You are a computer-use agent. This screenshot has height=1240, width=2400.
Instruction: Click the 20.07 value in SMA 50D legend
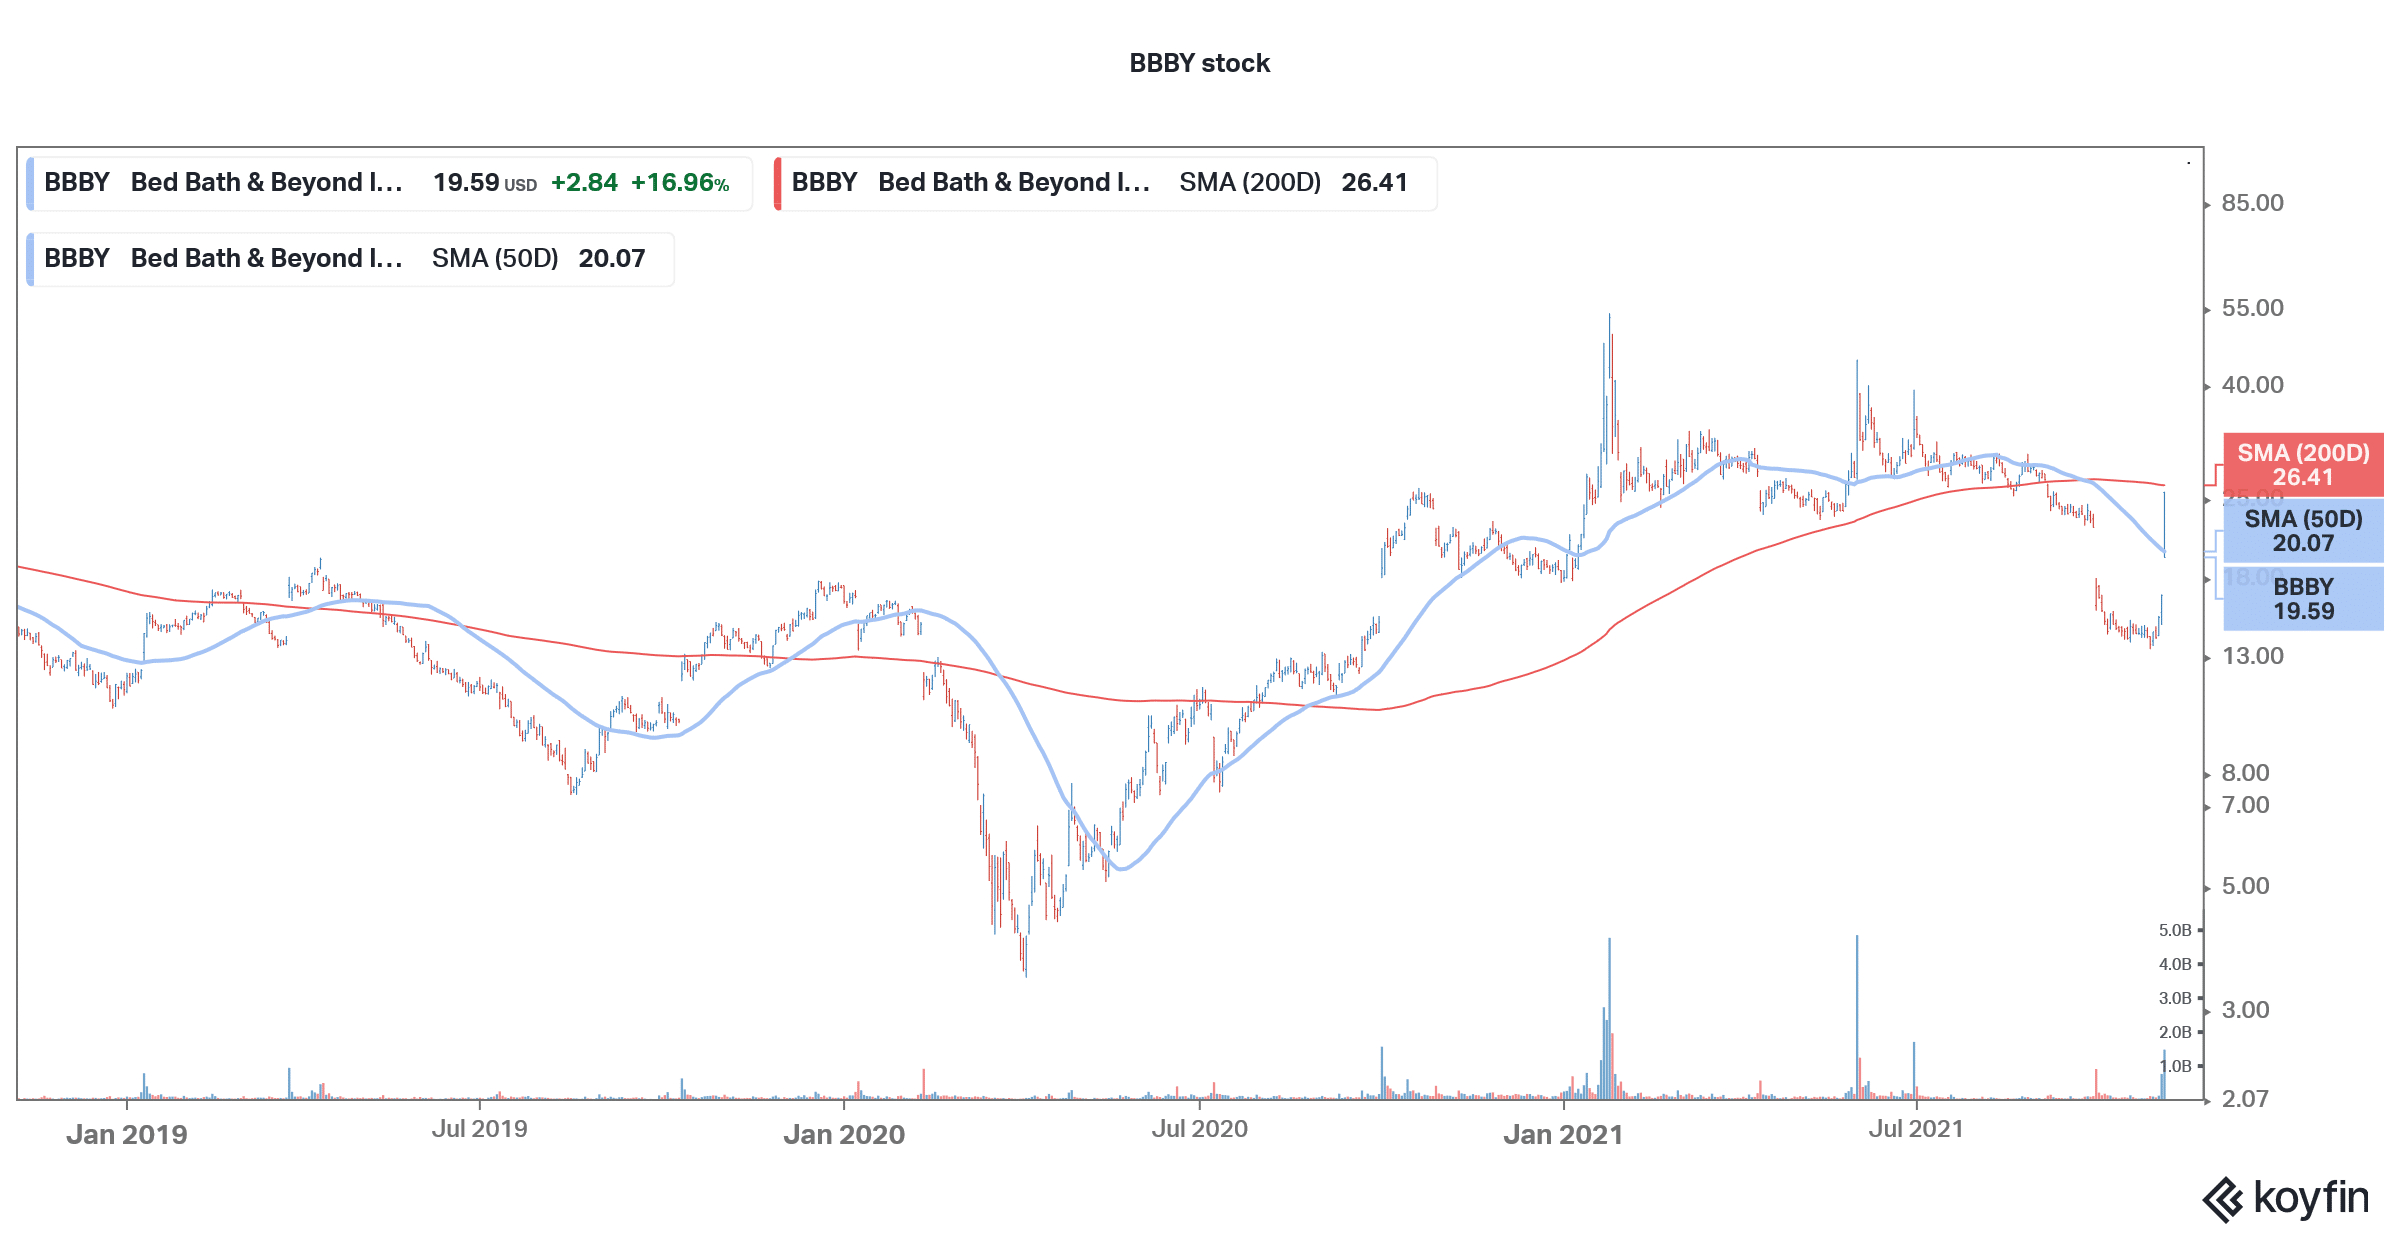click(612, 259)
